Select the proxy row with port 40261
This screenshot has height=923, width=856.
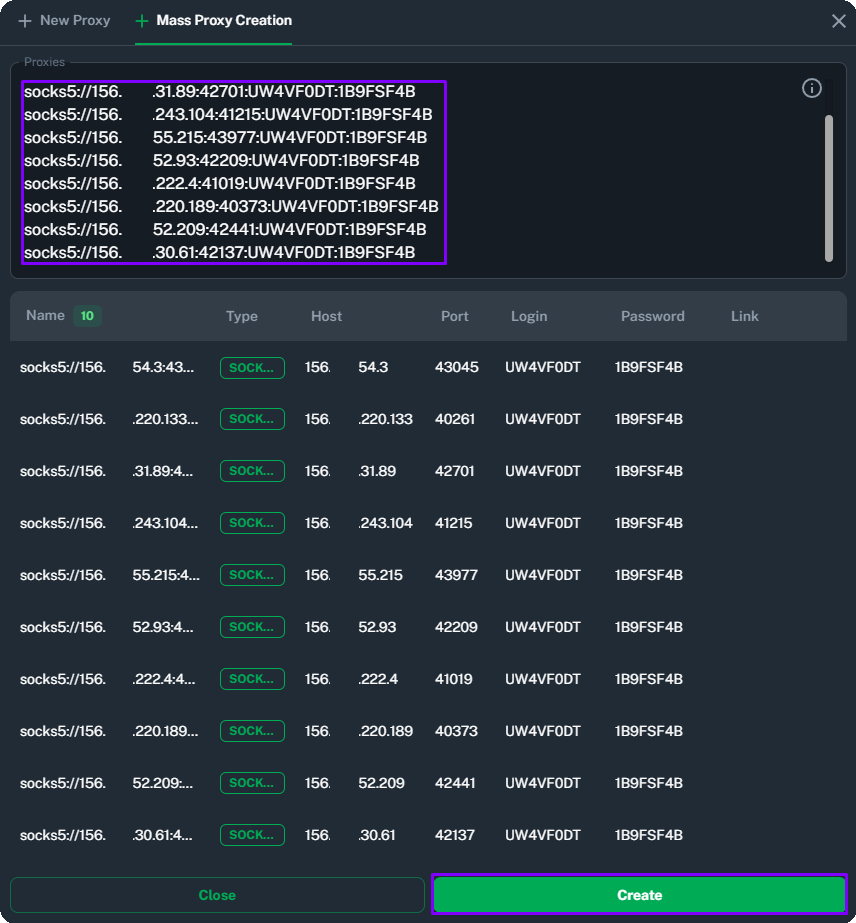click(x=428, y=419)
